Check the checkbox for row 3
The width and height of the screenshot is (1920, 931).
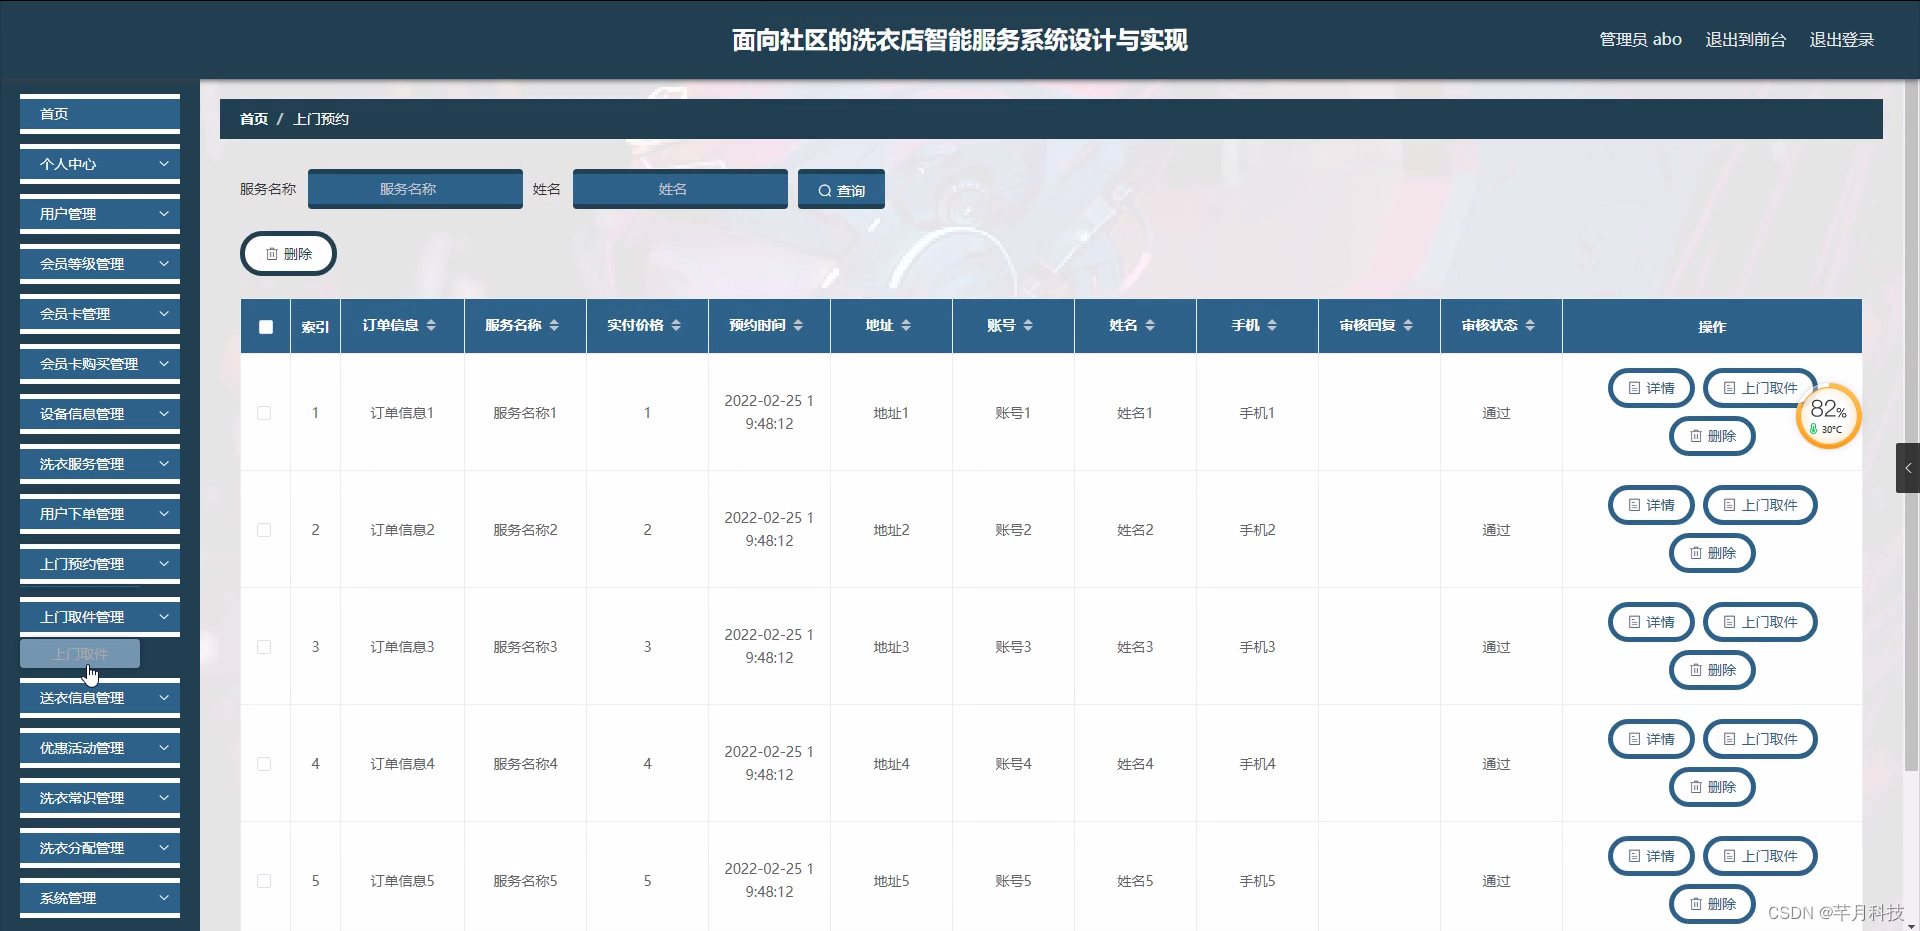click(264, 647)
